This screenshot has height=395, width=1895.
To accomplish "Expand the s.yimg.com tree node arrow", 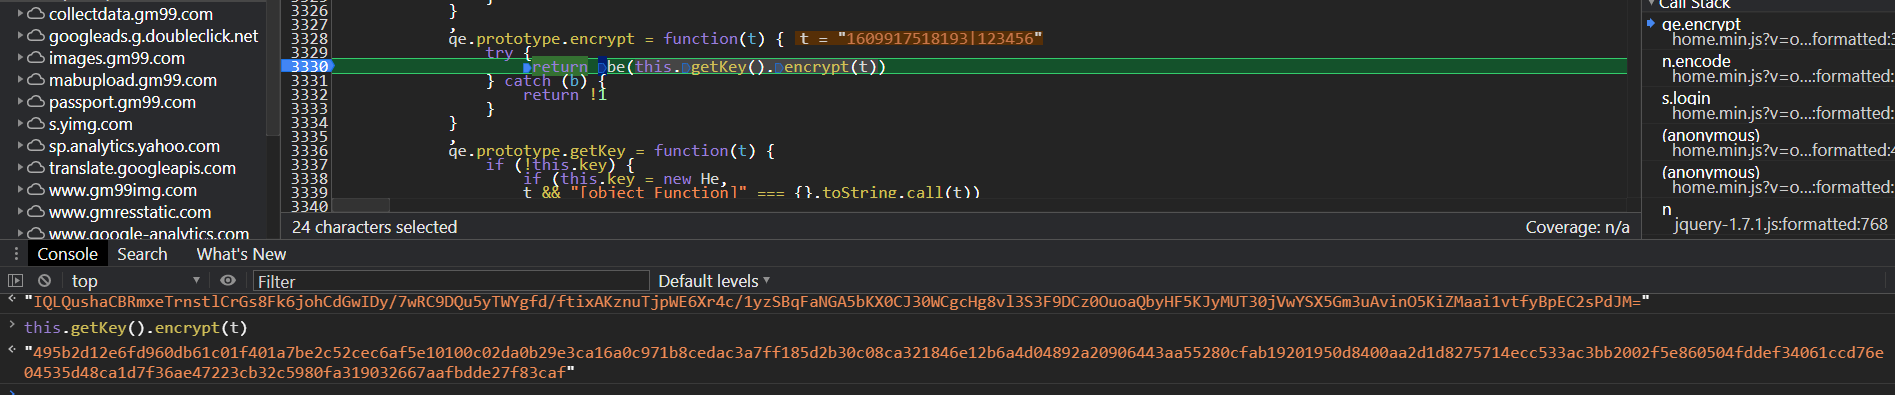I will coord(20,124).
